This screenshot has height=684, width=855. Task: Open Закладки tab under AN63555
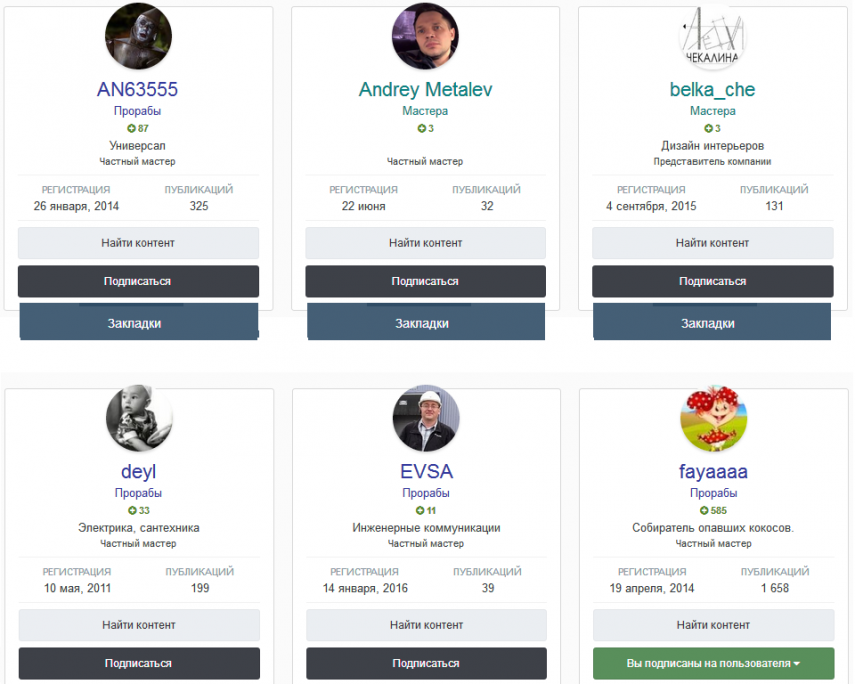pos(138,323)
